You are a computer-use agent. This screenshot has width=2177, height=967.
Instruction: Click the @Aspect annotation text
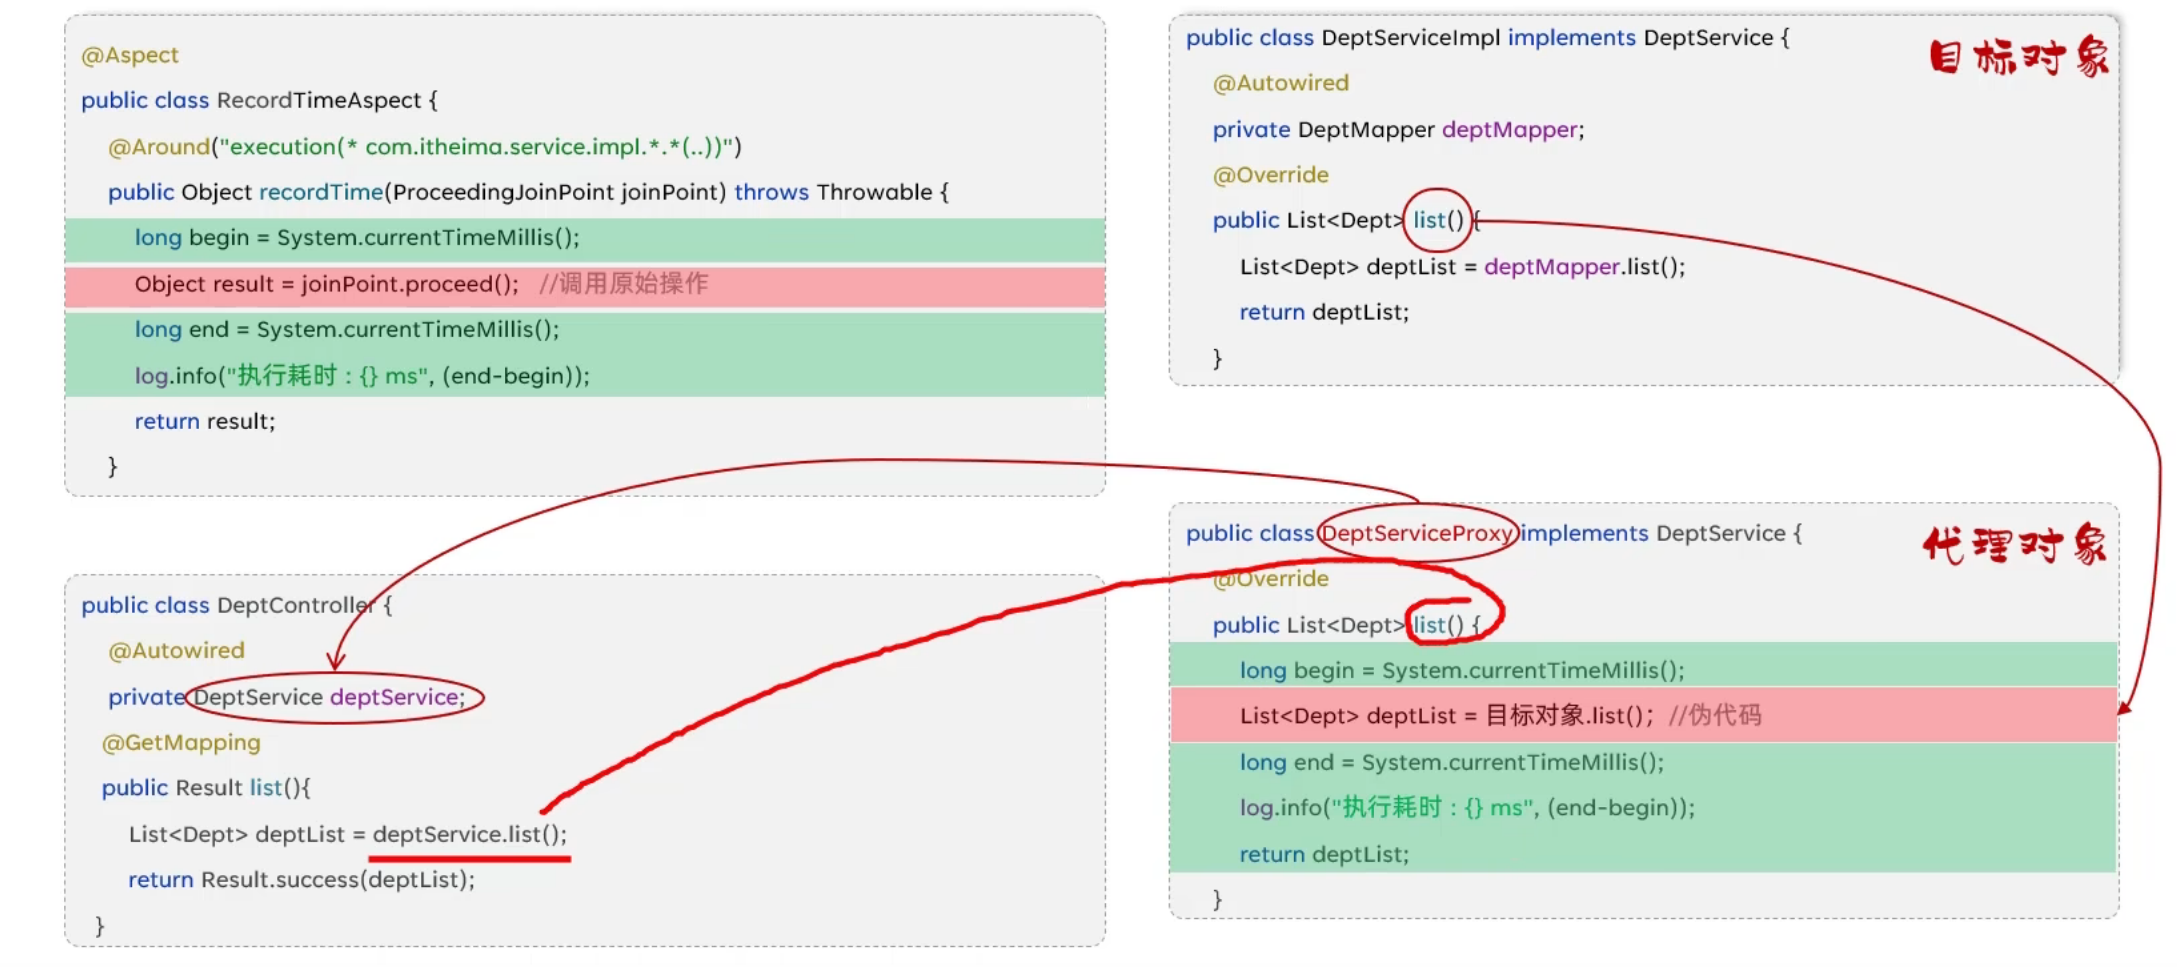click(x=129, y=55)
